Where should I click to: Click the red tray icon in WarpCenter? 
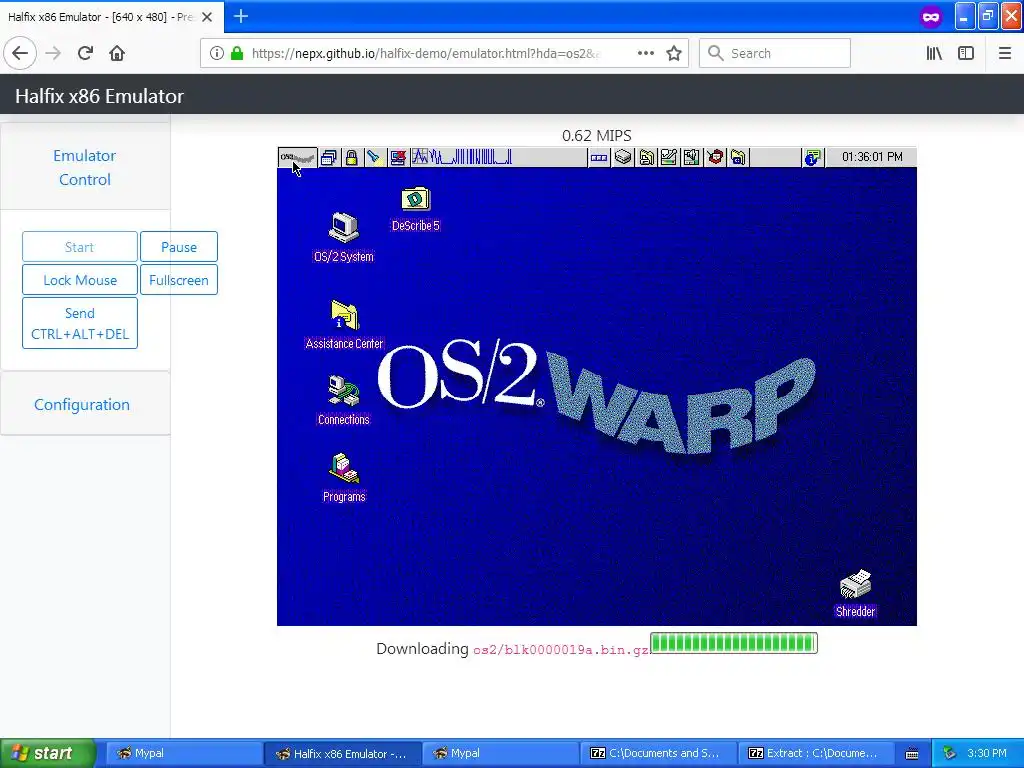click(715, 157)
